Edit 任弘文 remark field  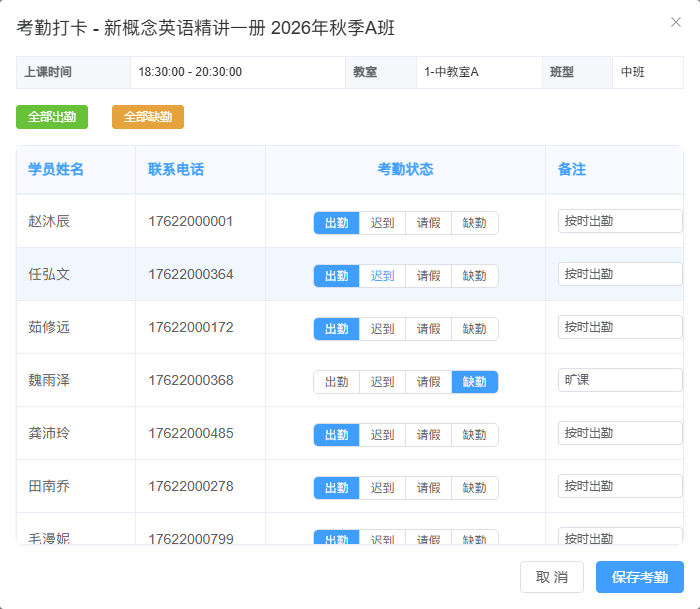(x=620, y=274)
